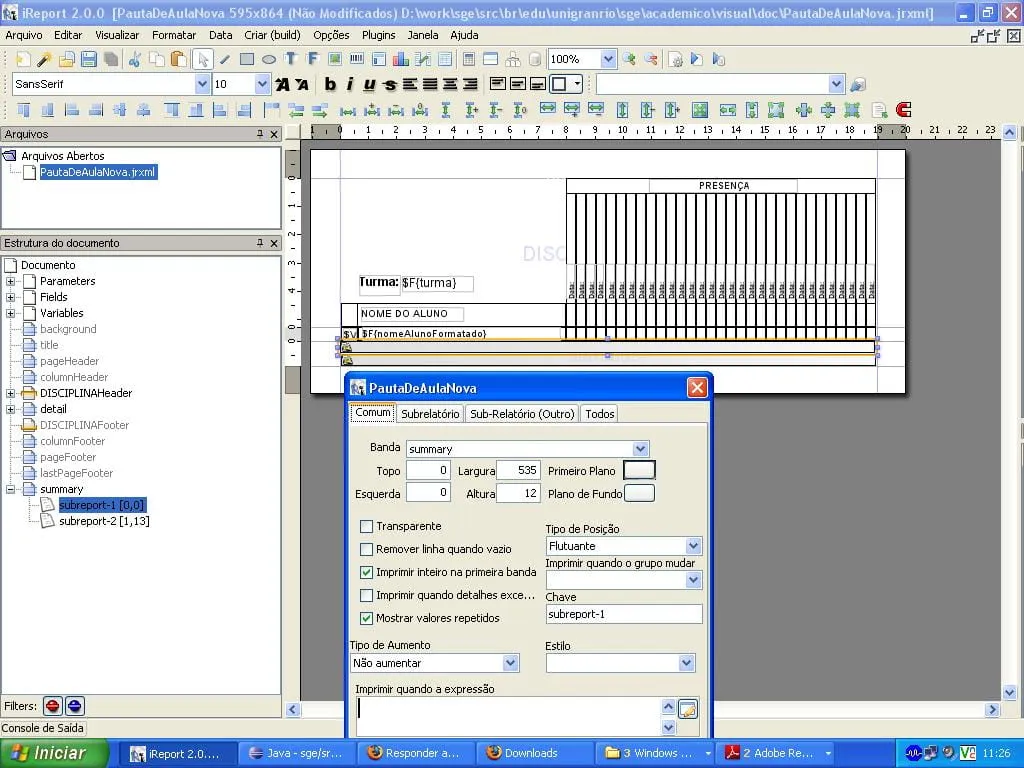
Task: Check Remover linha quando vazio
Action: [366, 549]
